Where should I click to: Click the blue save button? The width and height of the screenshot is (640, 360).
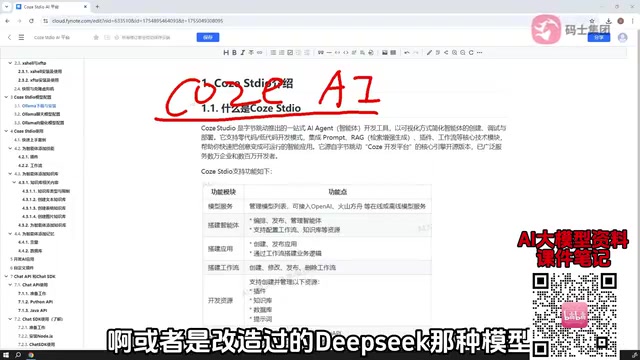(208, 37)
